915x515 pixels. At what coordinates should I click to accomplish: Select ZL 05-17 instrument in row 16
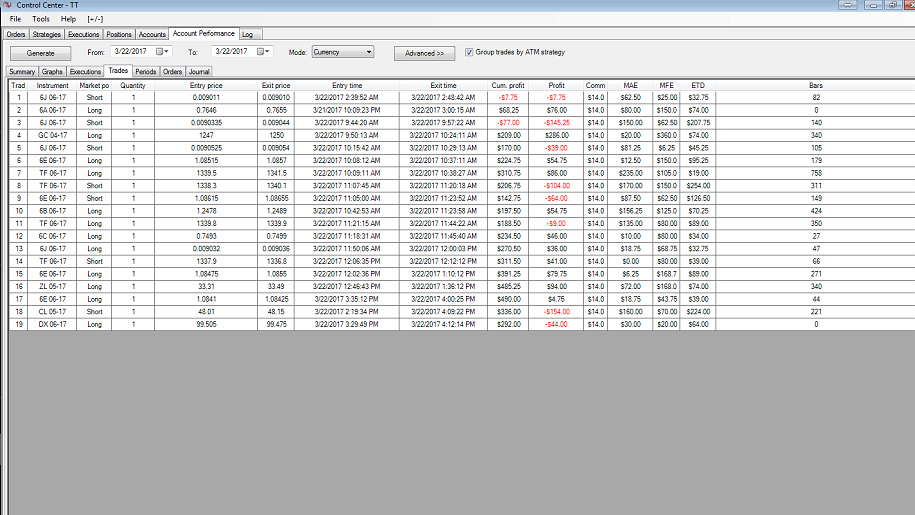point(52,286)
